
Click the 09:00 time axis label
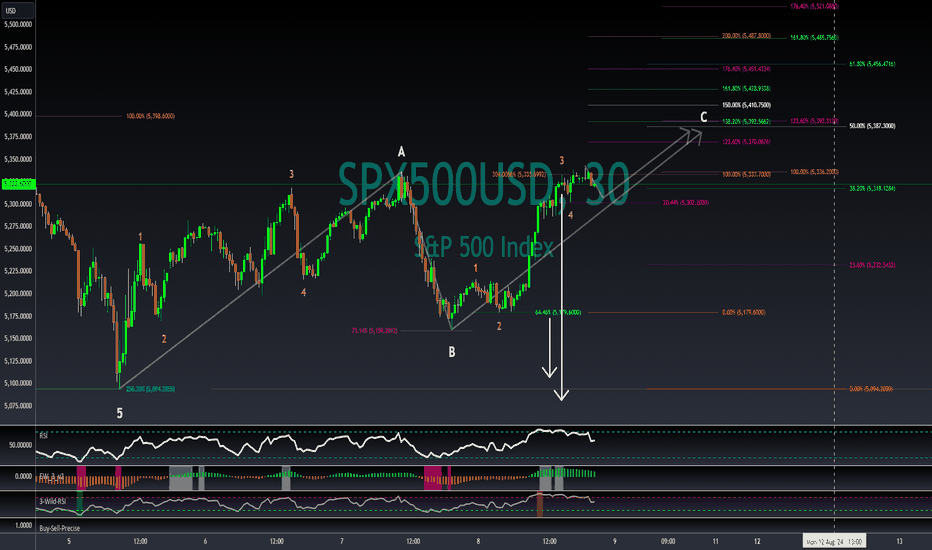click(668, 541)
